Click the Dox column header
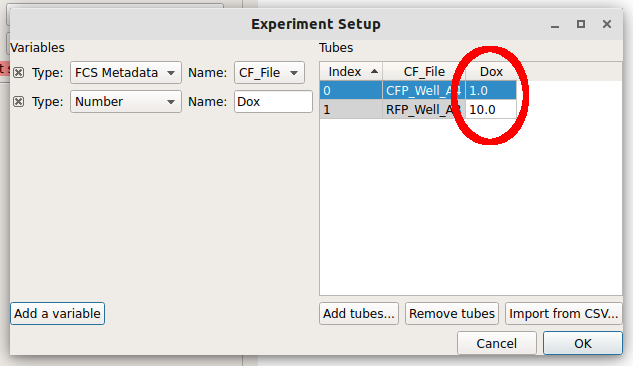Screen dimensions: 633x366 click(491, 71)
